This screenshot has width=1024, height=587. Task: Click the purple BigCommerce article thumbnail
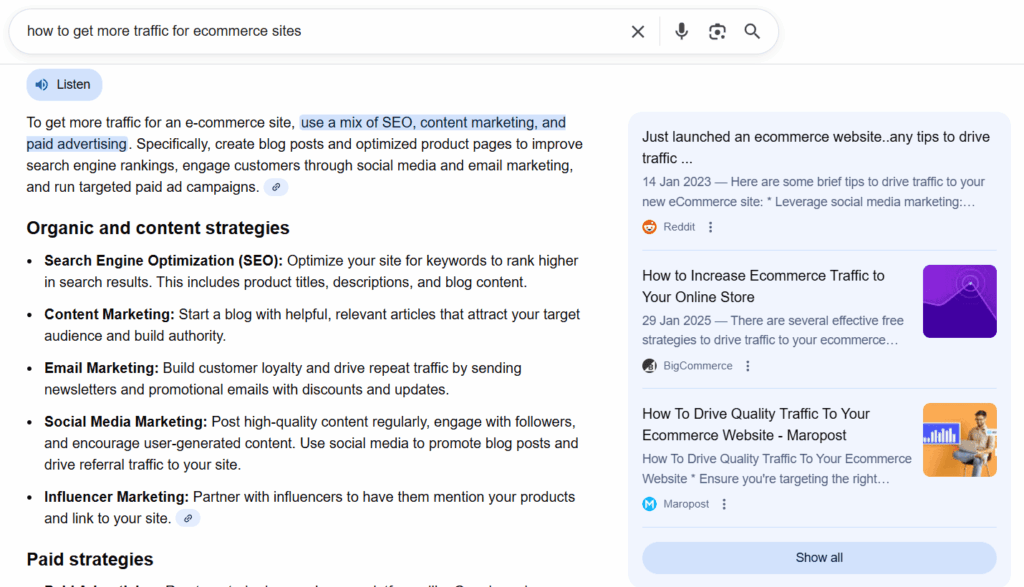(x=959, y=301)
